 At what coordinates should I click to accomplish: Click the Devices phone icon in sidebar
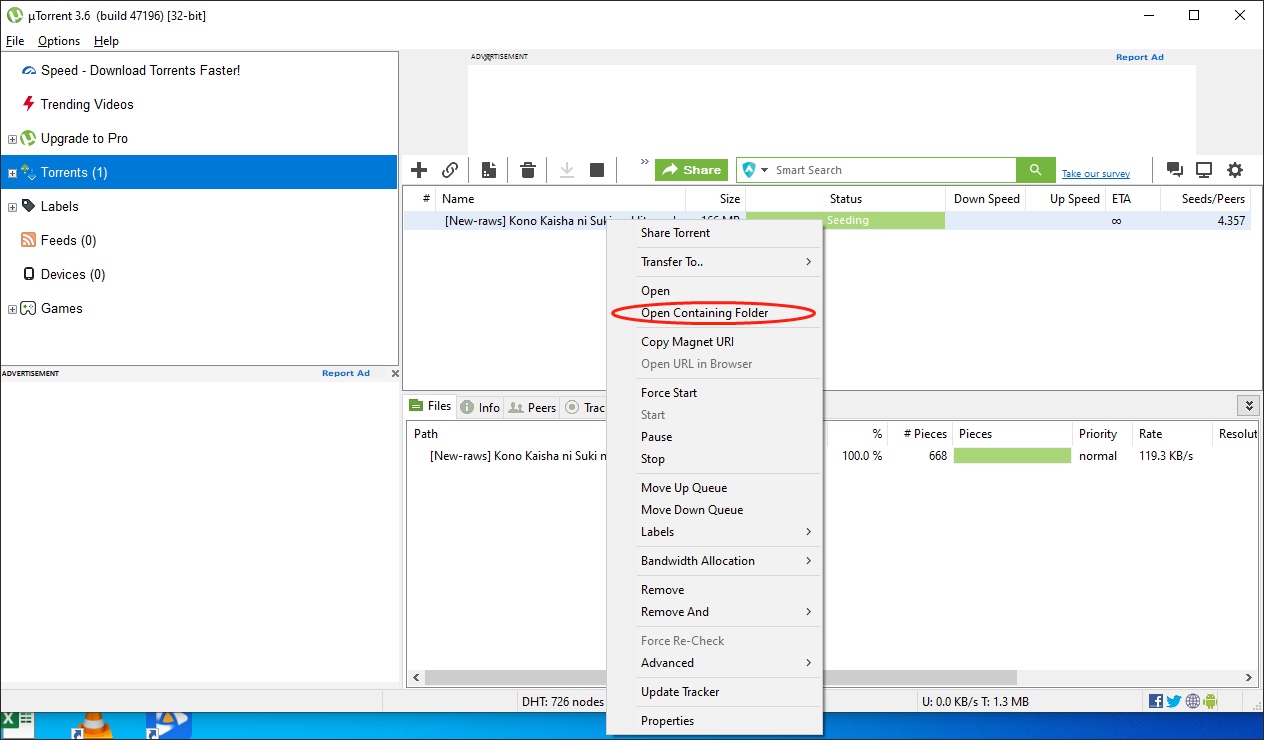click(29, 274)
